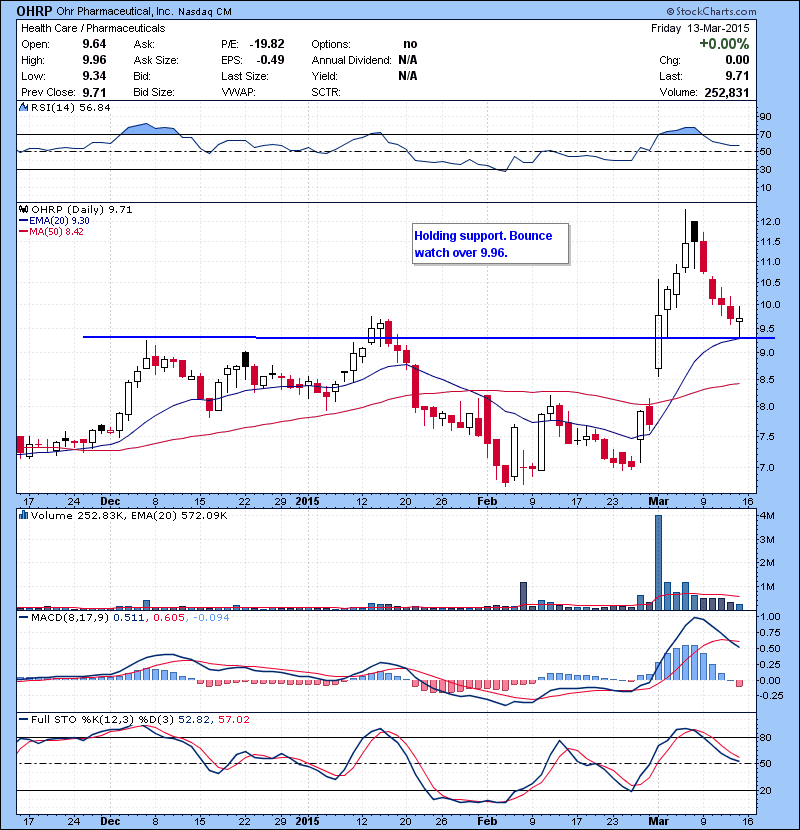Click the RSI indicator icon beside RSI(14)
Viewport: 800px width, 830px height.
[23, 107]
